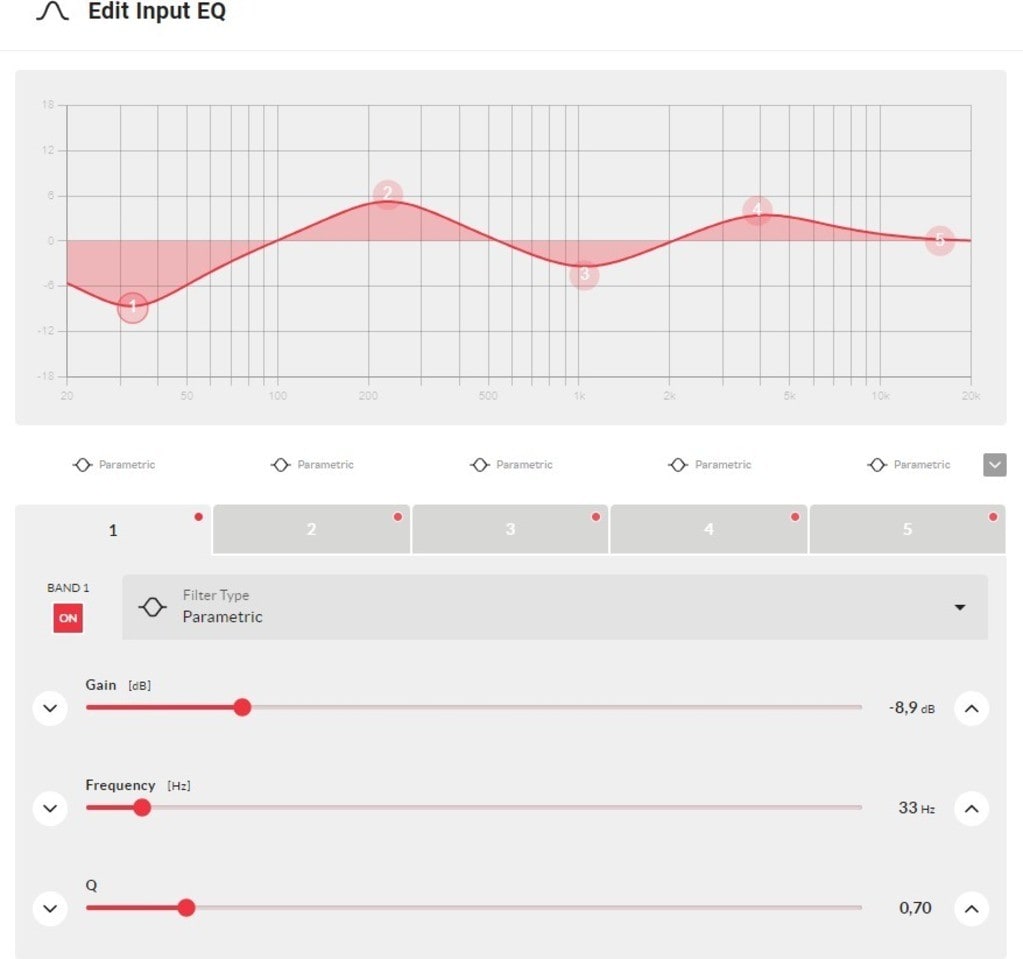Increase Gain with the up chevron
Viewport: 1023px width, 959px height.
coord(971,709)
